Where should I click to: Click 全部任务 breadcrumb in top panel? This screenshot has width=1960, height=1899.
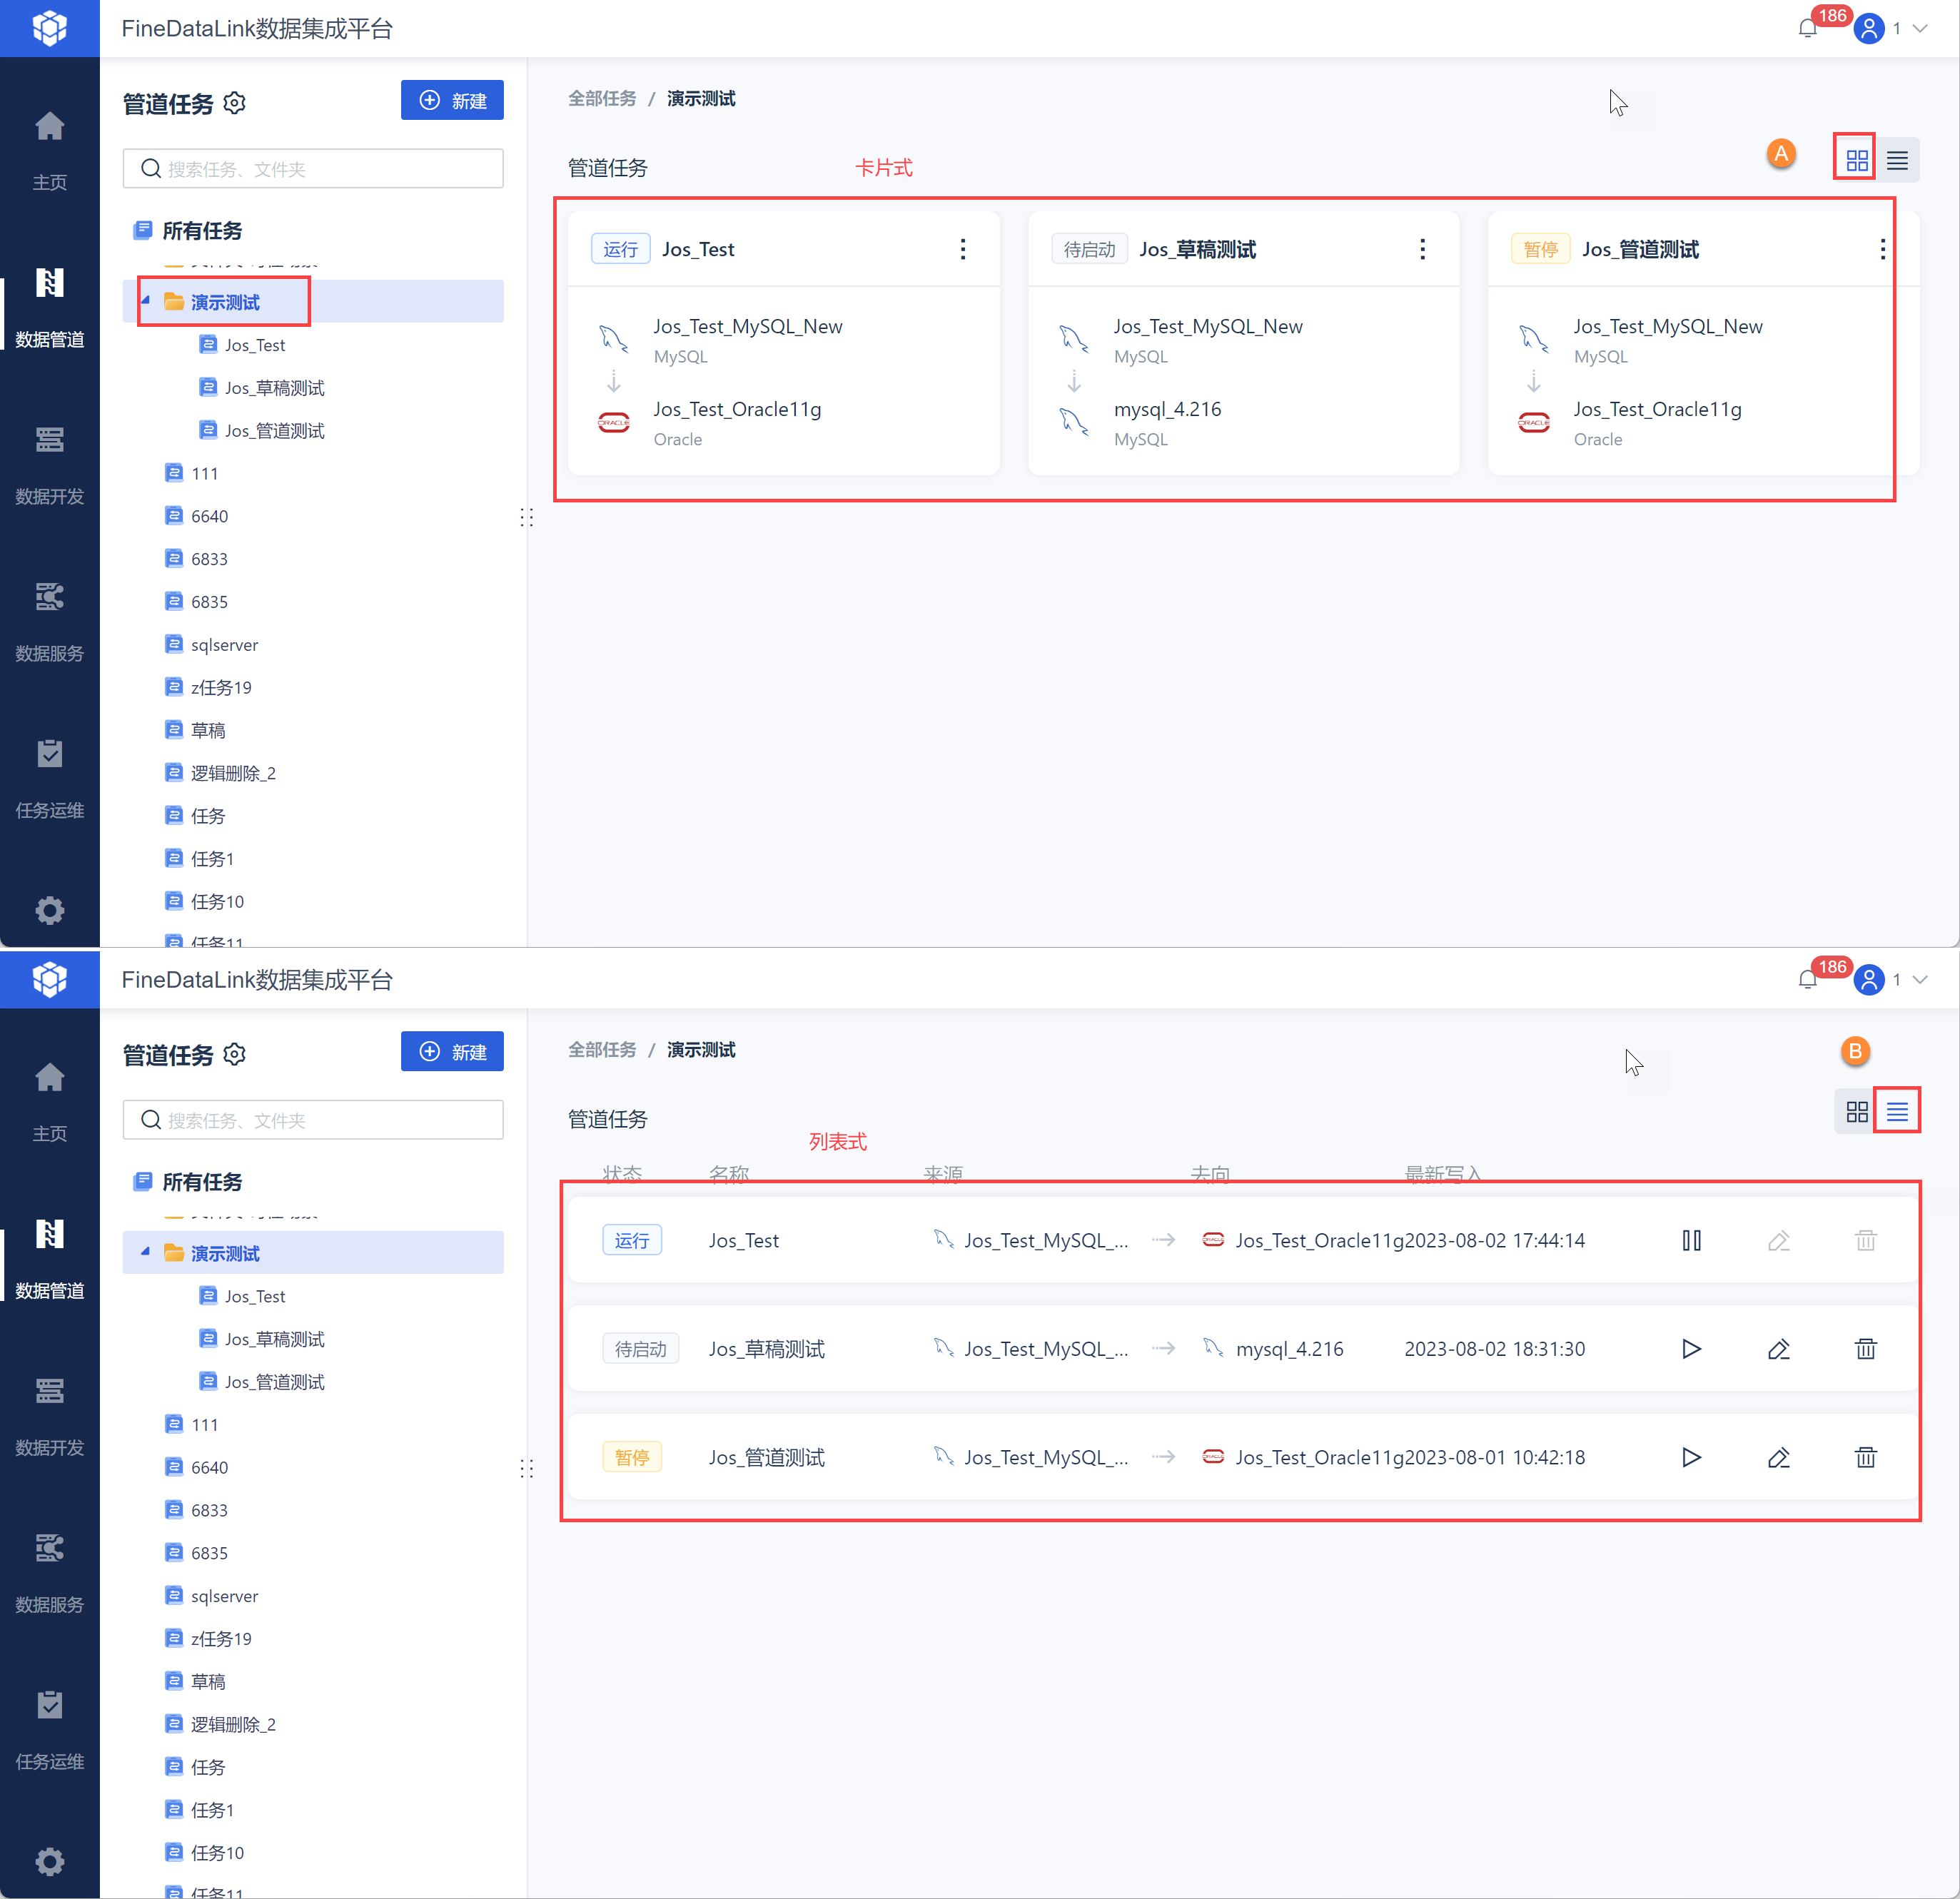click(x=602, y=98)
